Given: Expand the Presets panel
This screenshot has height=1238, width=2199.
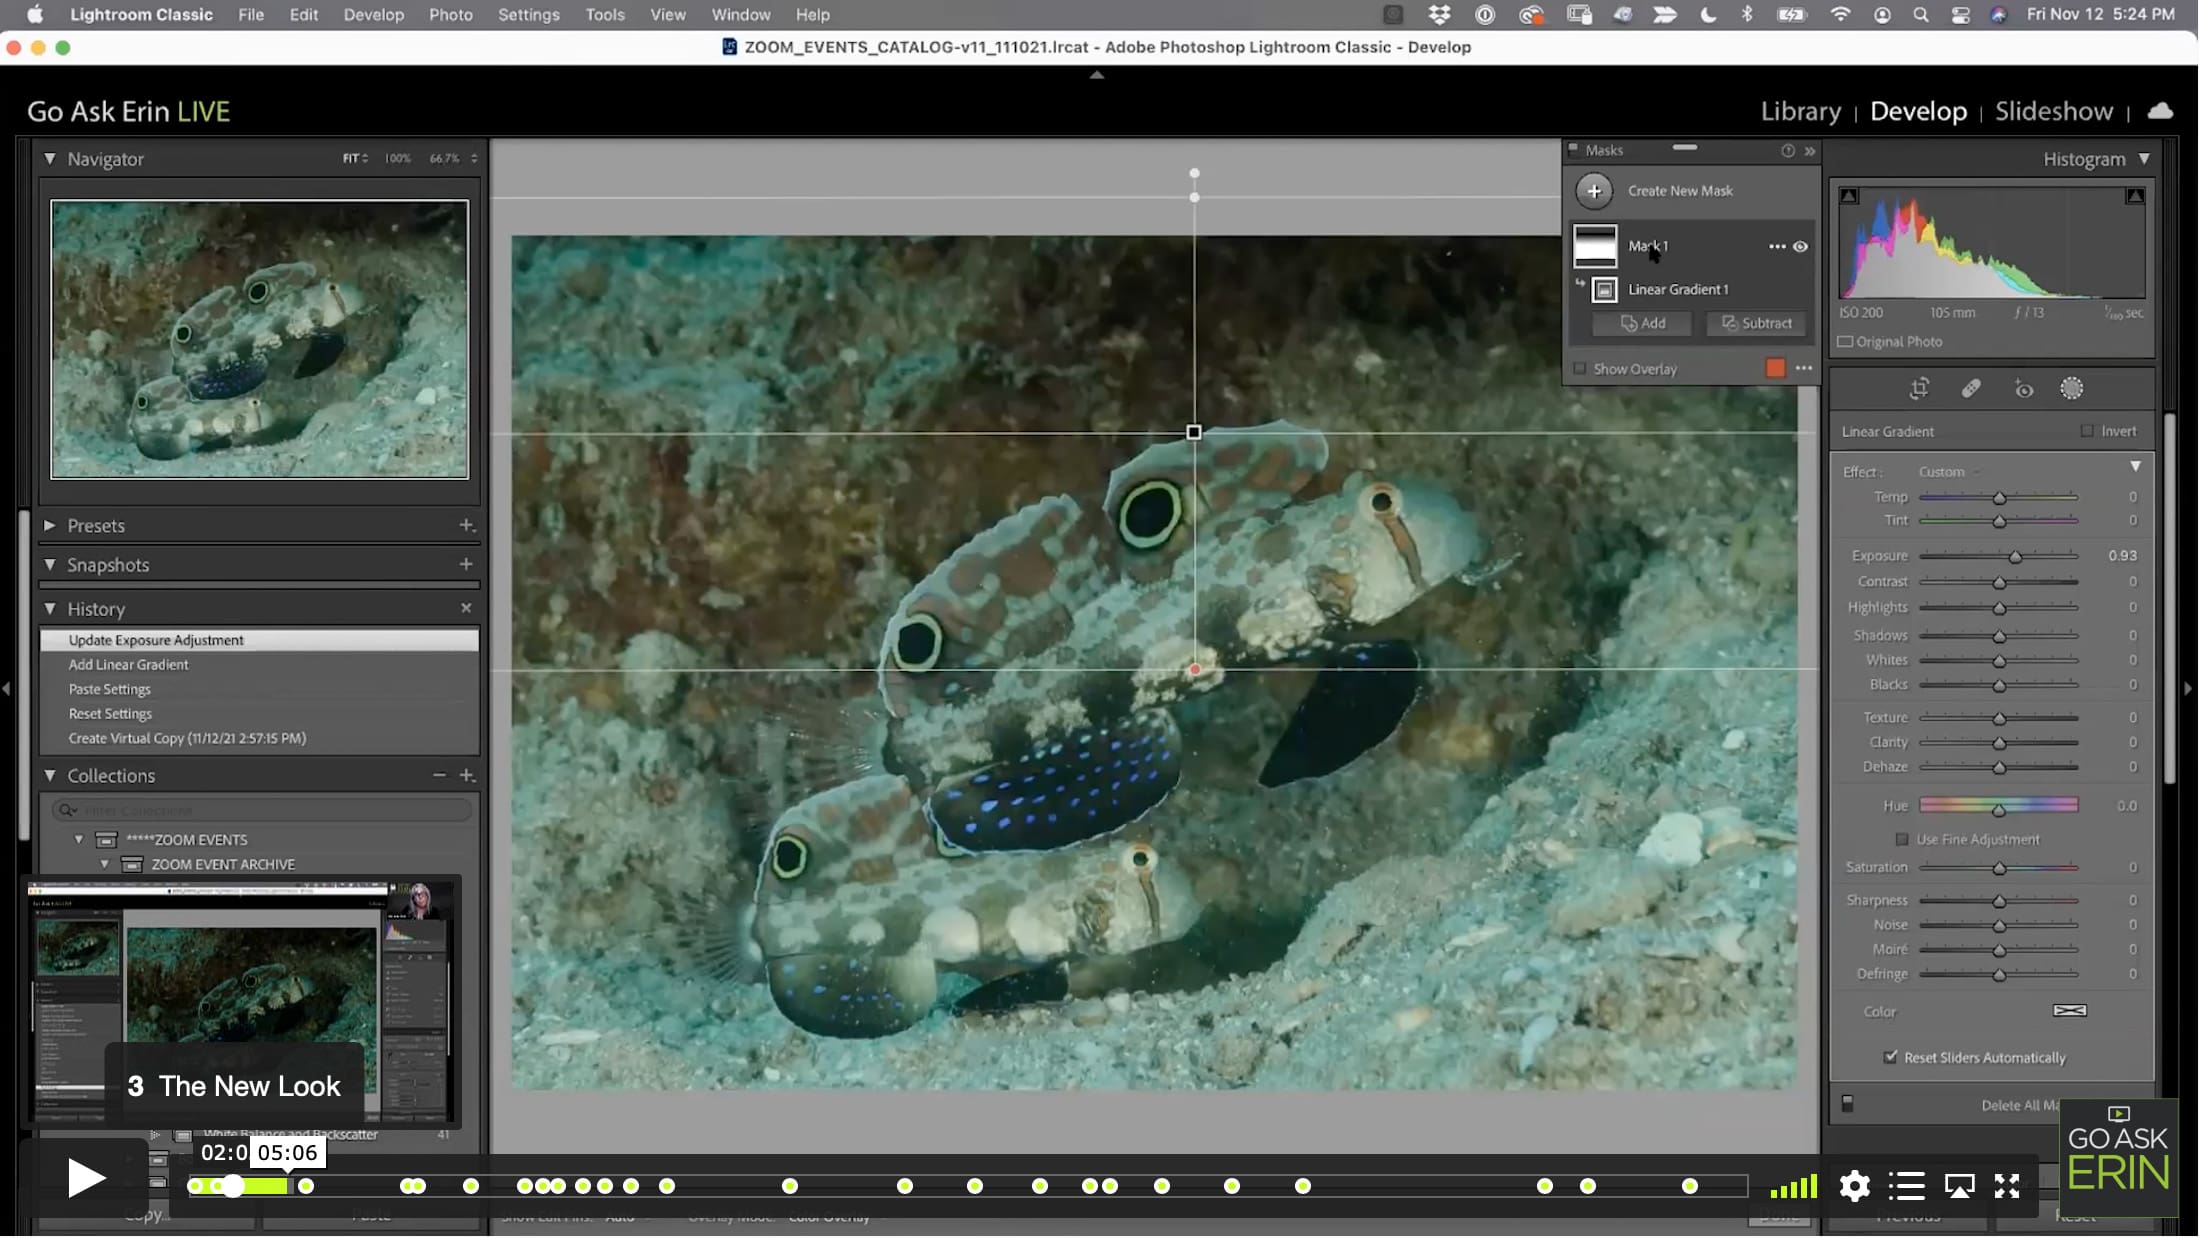Looking at the screenshot, I should pos(49,525).
